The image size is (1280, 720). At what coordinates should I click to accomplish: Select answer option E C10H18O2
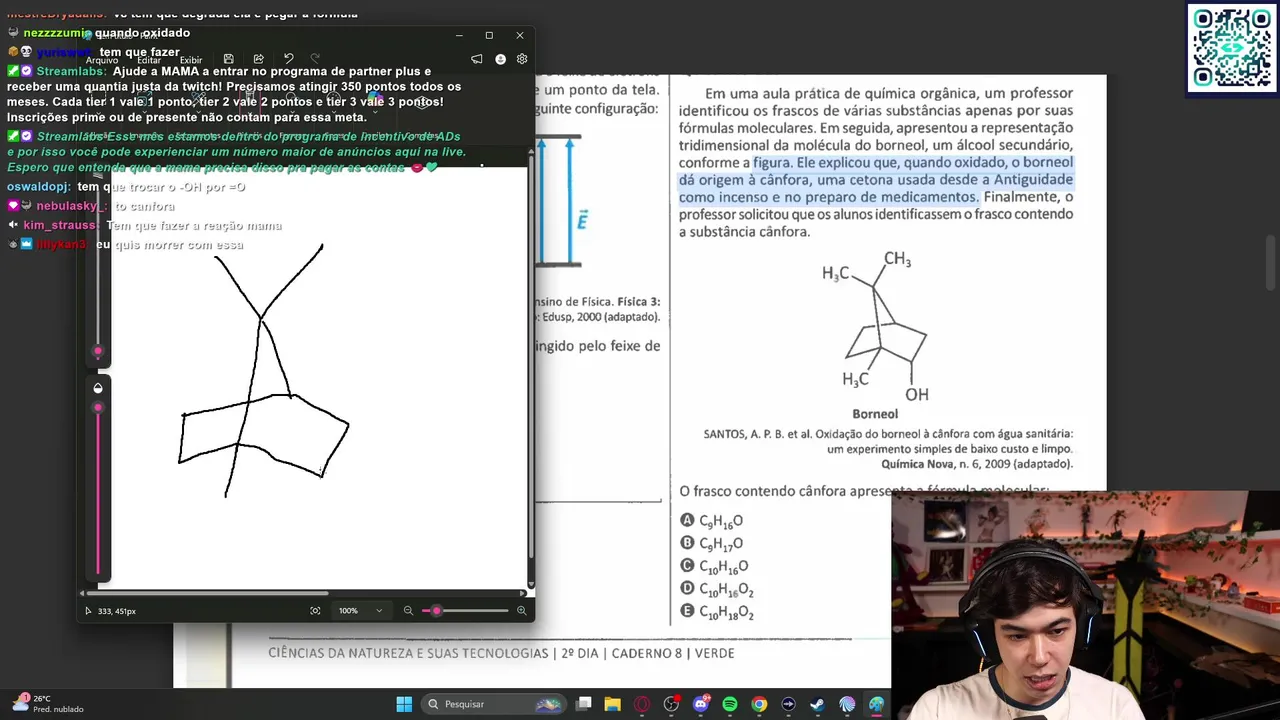717,613
